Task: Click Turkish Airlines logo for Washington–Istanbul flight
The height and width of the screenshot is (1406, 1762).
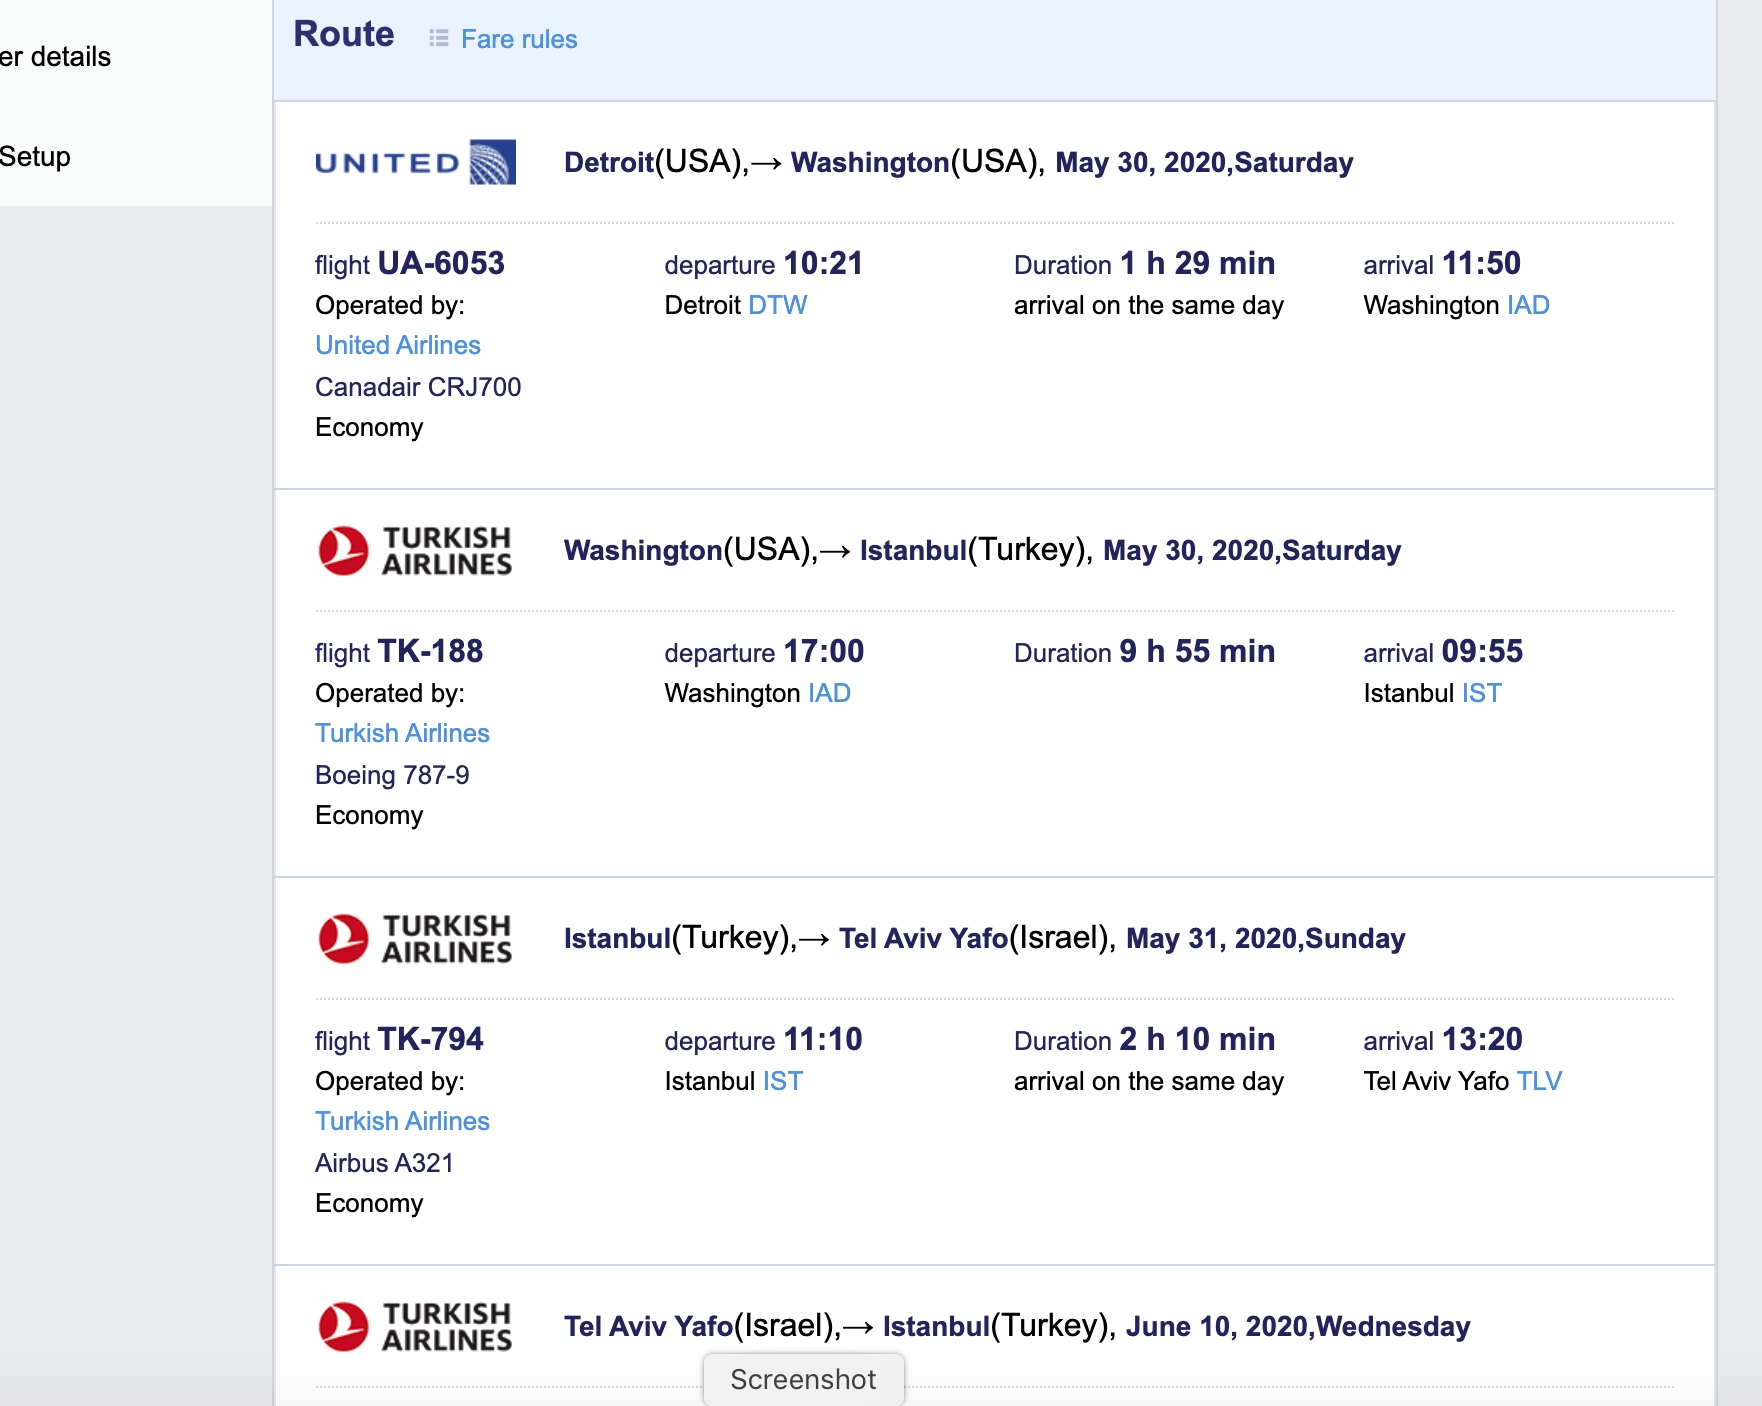Action: pos(415,551)
